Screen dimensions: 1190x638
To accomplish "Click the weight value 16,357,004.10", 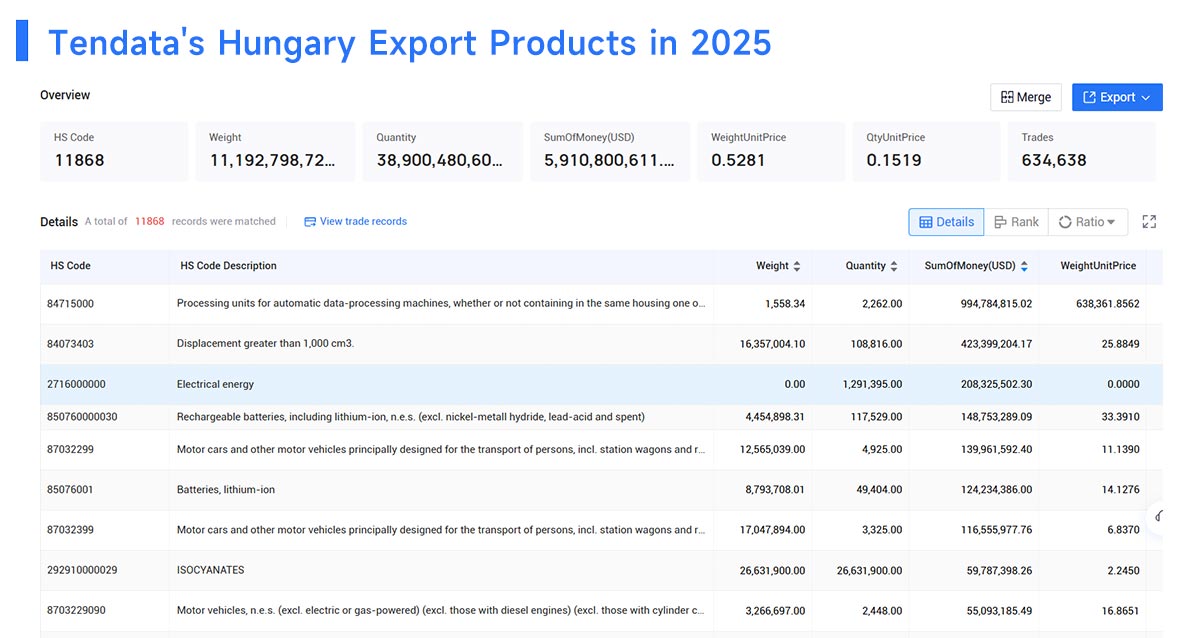I will coord(773,344).
